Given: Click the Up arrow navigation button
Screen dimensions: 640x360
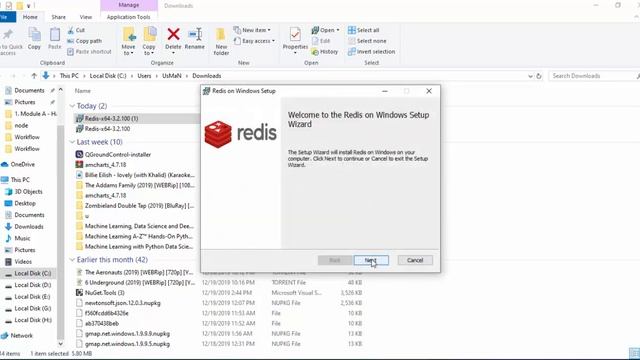Looking at the screenshot, I should [x=34, y=76].
